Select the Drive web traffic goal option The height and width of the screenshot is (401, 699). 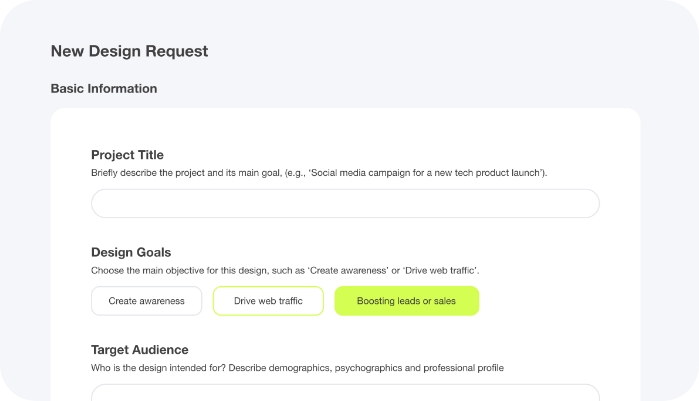pos(268,301)
